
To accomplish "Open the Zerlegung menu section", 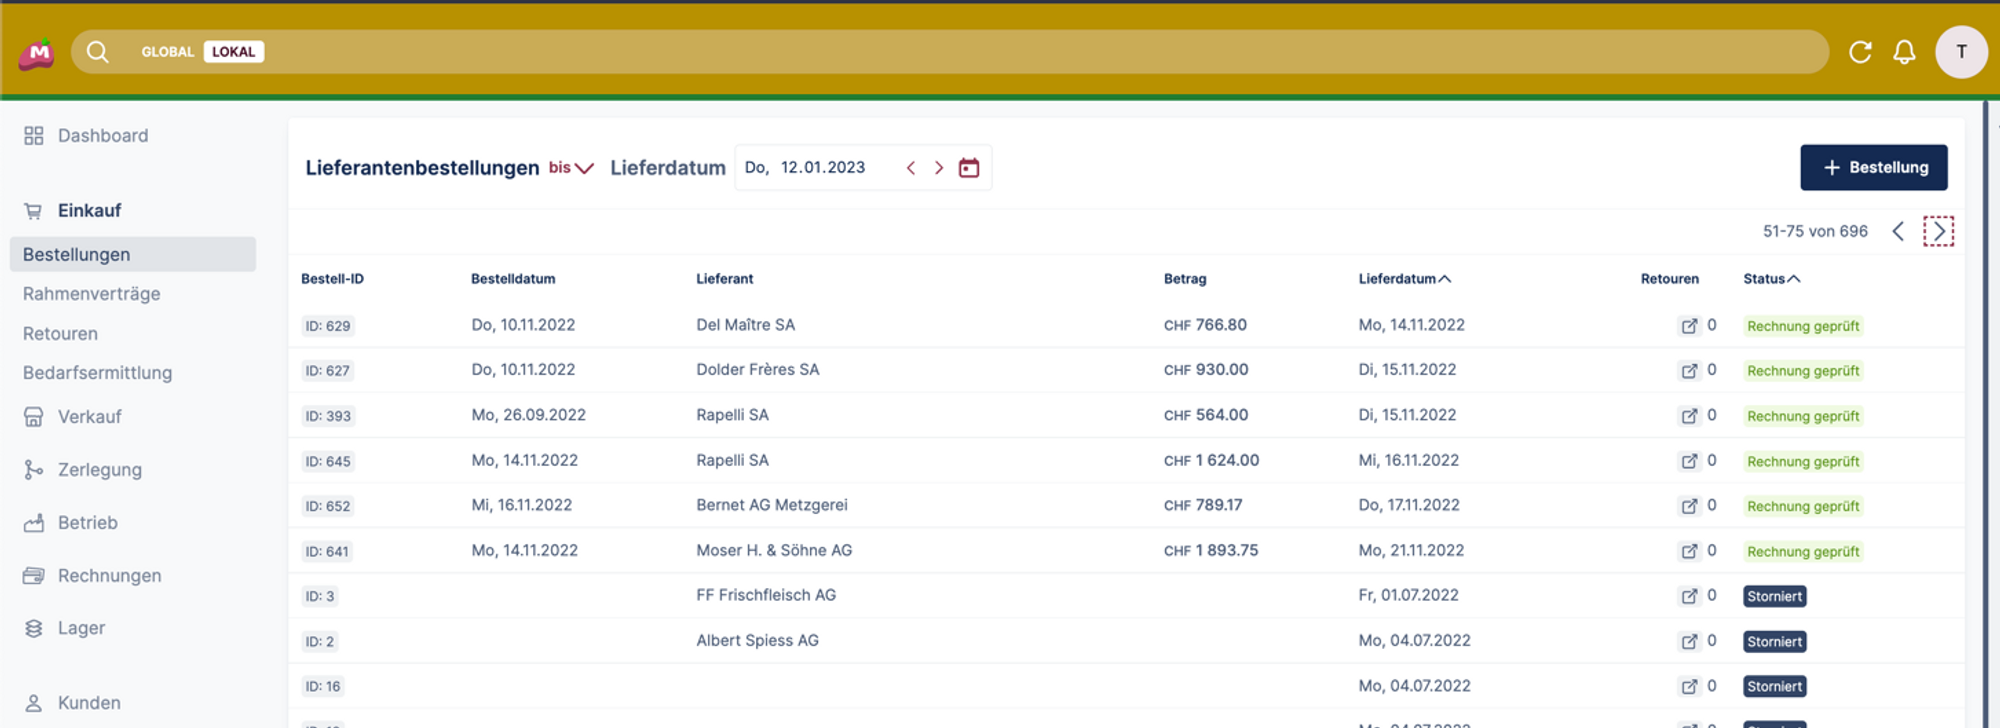I will [99, 470].
